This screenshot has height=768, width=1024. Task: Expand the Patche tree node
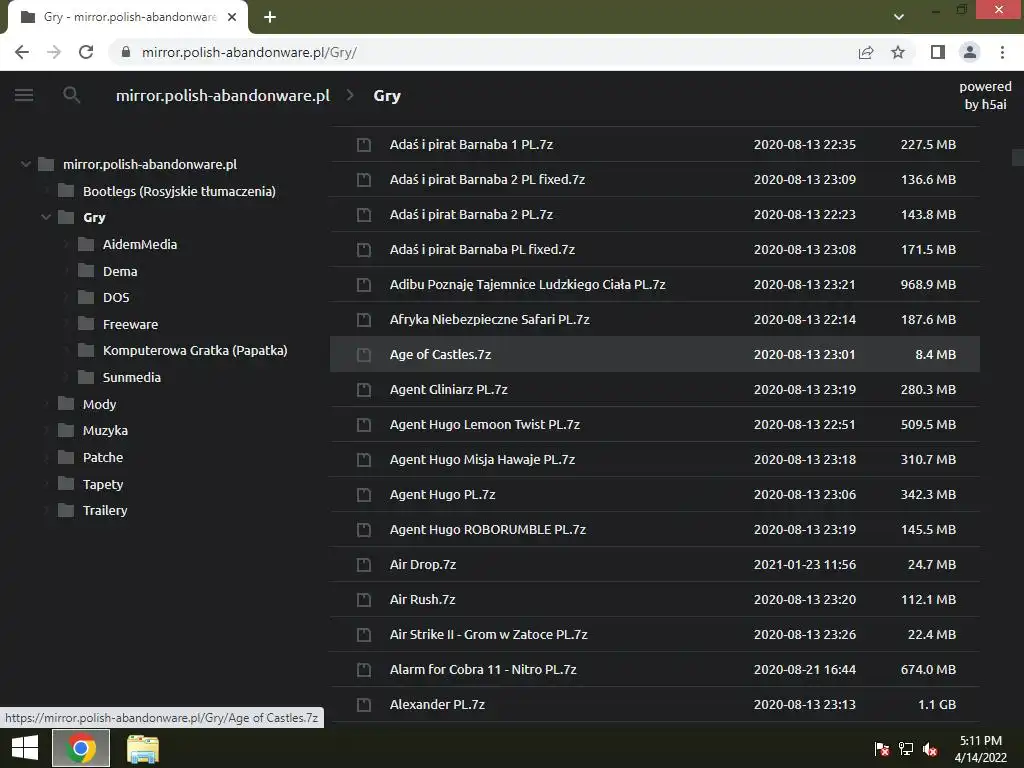point(46,457)
